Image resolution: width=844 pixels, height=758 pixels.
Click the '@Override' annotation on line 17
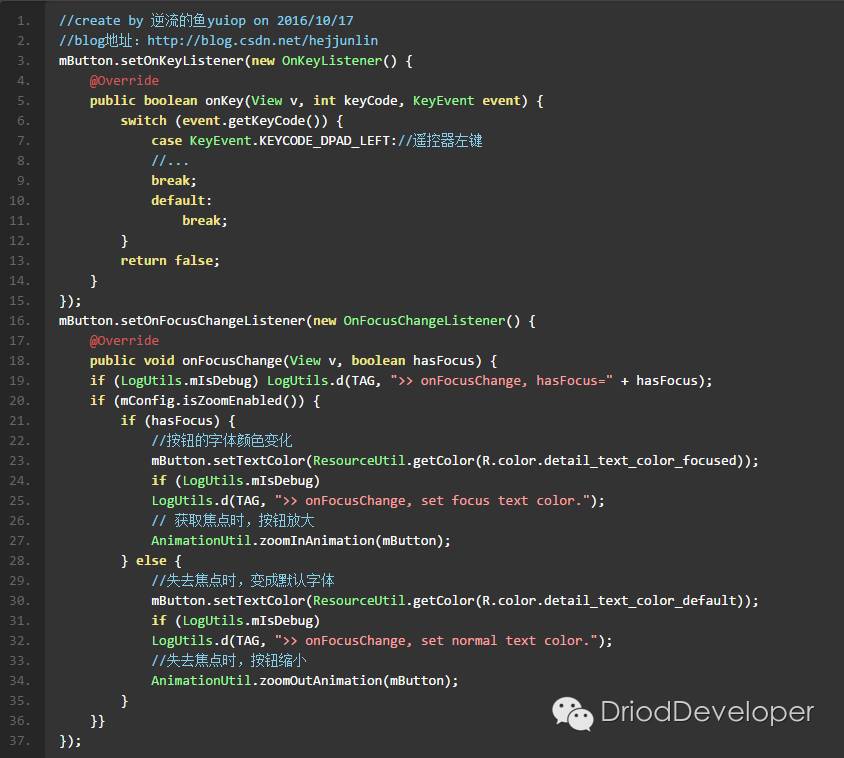click(x=124, y=341)
